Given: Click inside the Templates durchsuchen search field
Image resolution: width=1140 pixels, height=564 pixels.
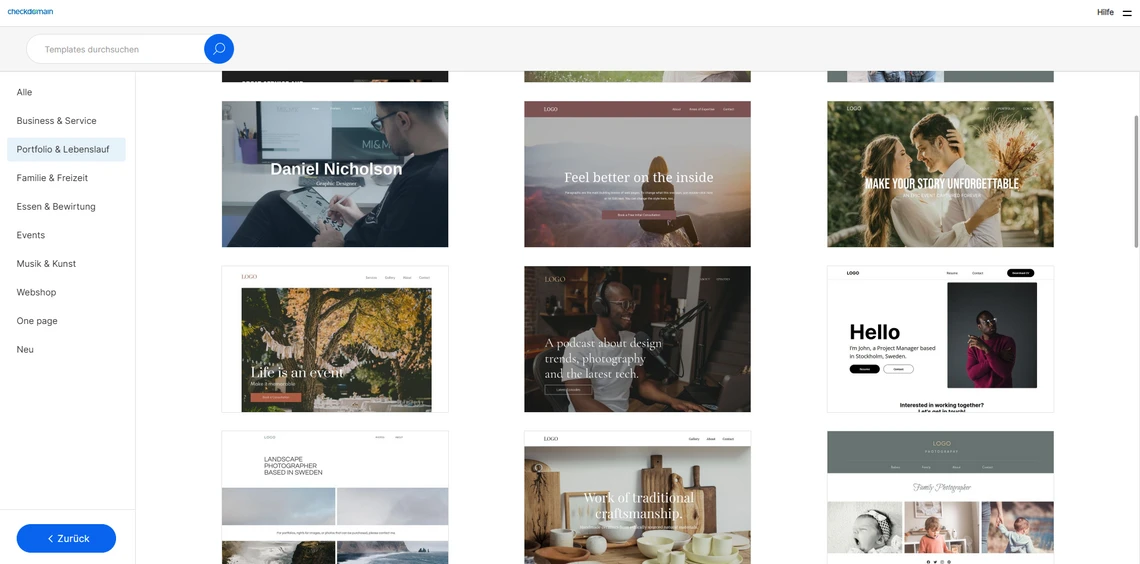Looking at the screenshot, I should pos(115,49).
